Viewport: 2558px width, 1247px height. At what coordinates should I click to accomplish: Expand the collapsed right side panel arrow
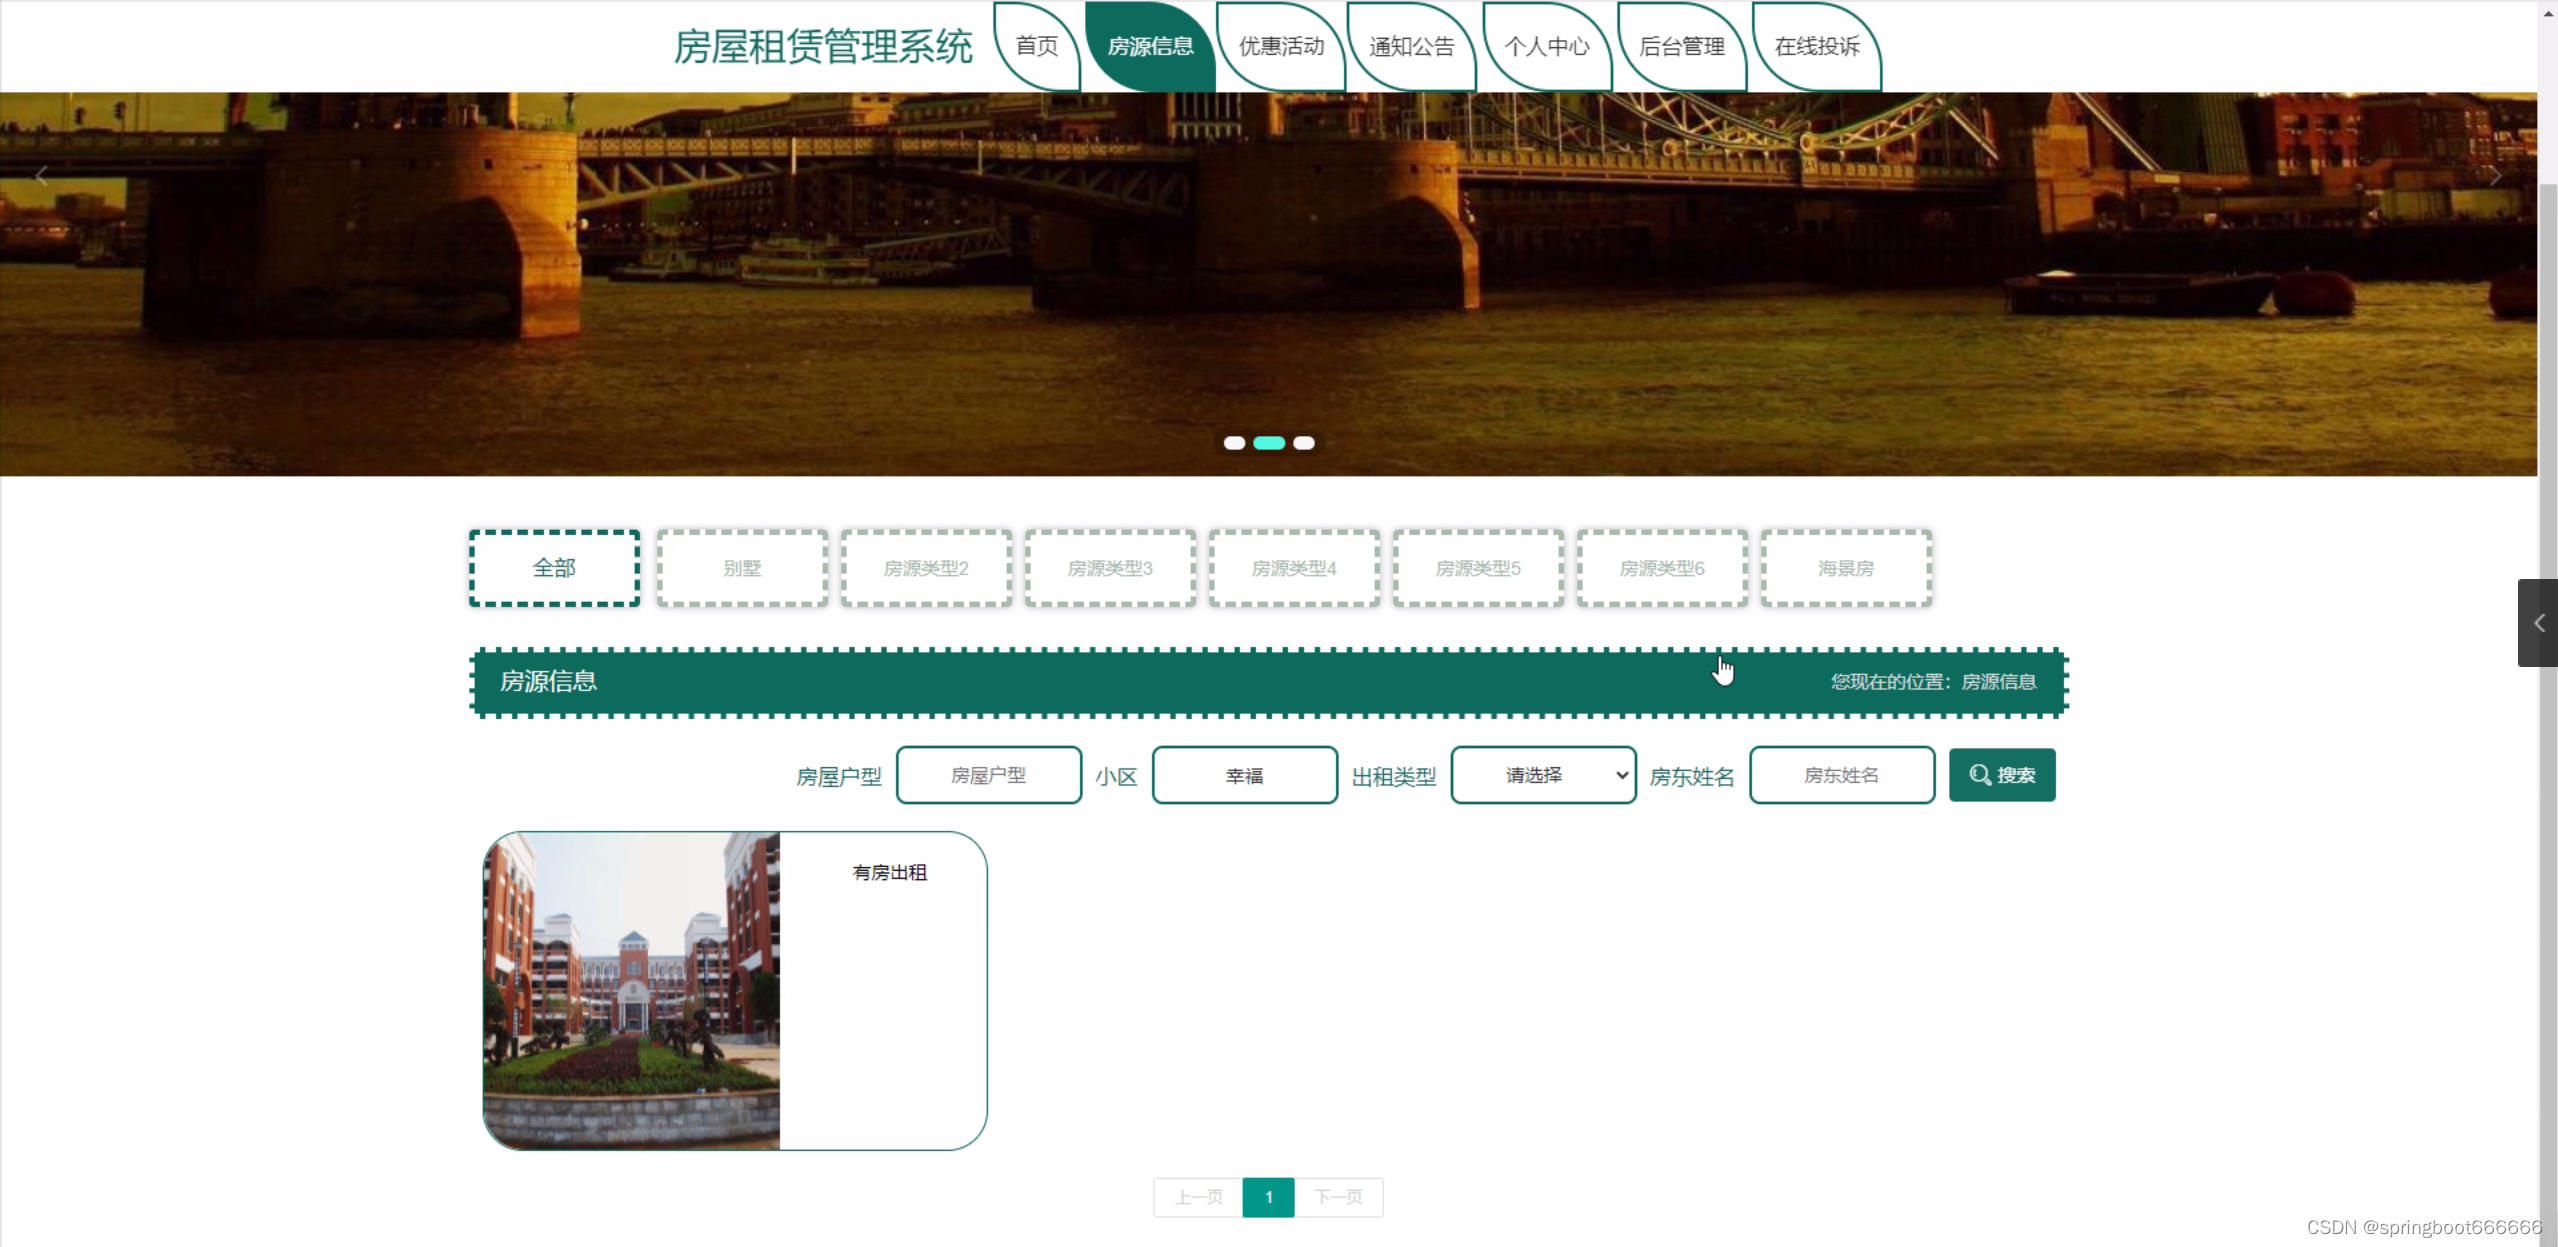click(2538, 623)
